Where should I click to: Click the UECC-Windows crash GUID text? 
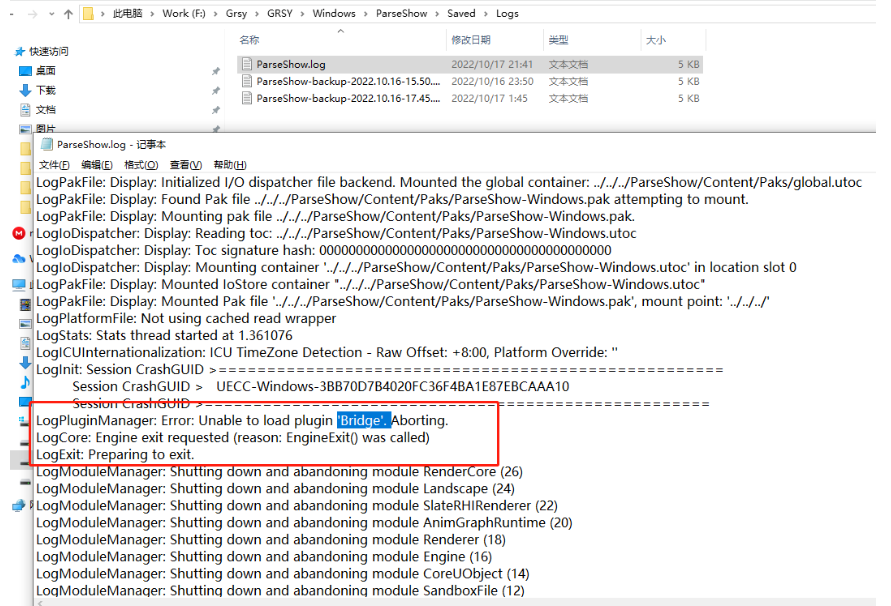point(393,387)
